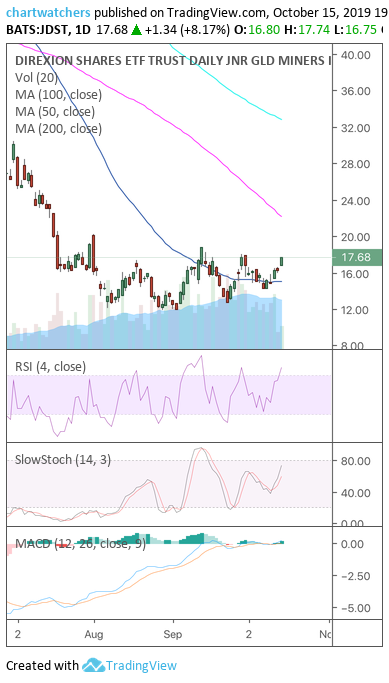Click the green up-arrow change indicator
The width and height of the screenshot is (389, 683).
pos(136,30)
